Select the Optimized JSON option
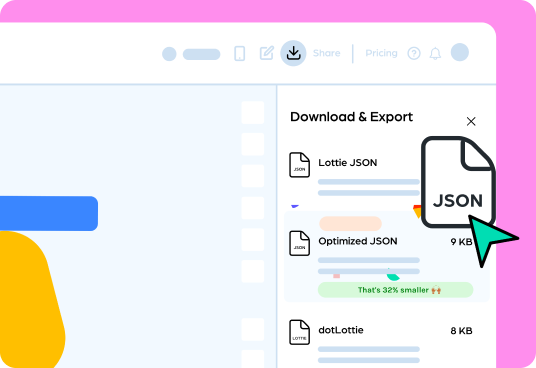536x368 pixels. pyautogui.click(x=387, y=256)
